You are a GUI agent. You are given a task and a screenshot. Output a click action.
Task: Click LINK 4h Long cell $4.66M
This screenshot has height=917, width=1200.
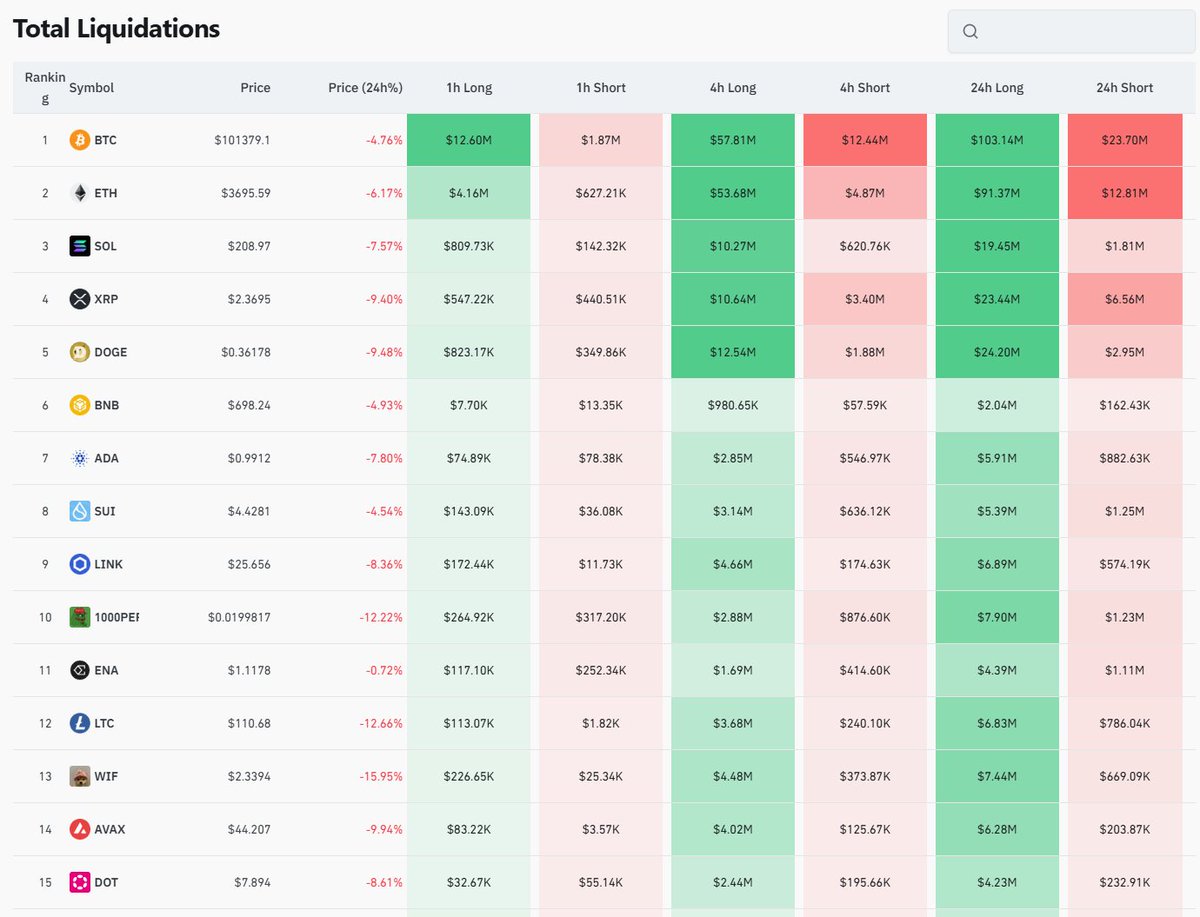[x=733, y=564]
